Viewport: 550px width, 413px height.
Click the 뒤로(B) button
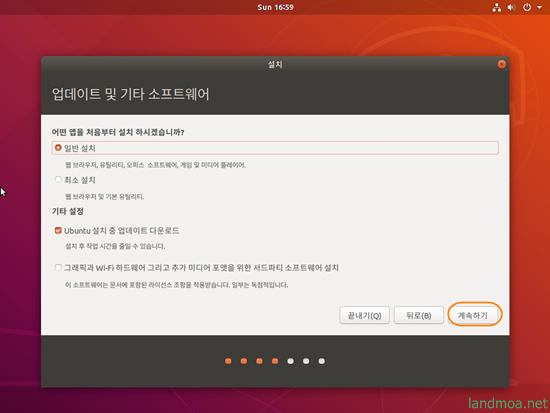418,315
